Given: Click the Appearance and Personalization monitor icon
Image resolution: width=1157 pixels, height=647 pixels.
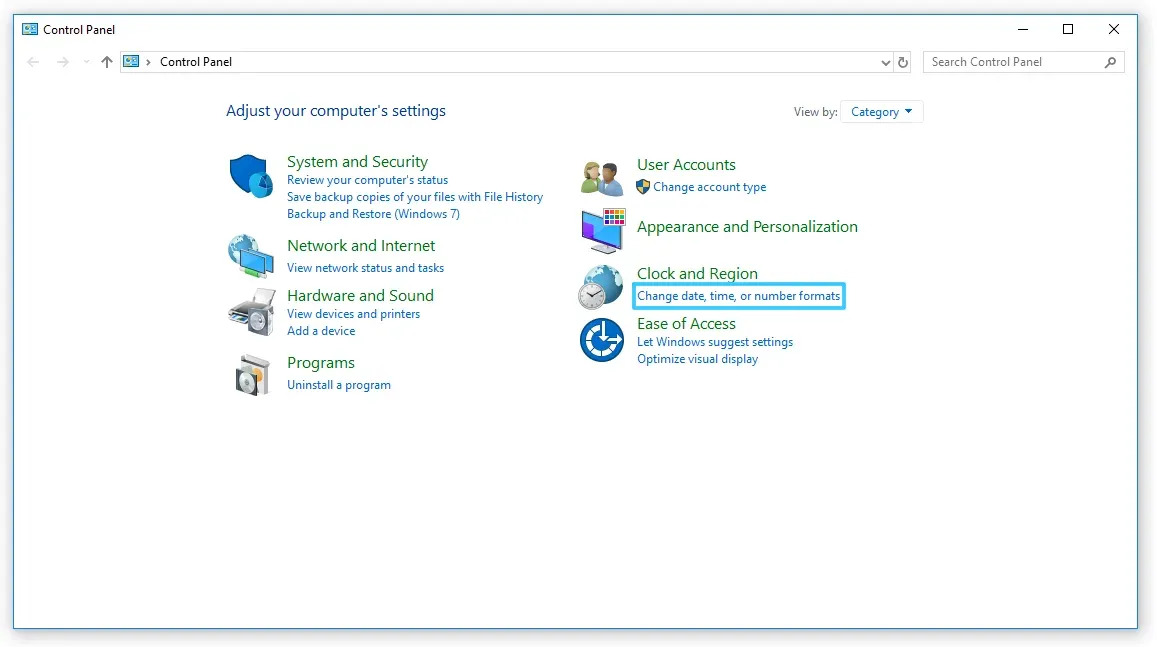Looking at the screenshot, I should click(x=603, y=230).
